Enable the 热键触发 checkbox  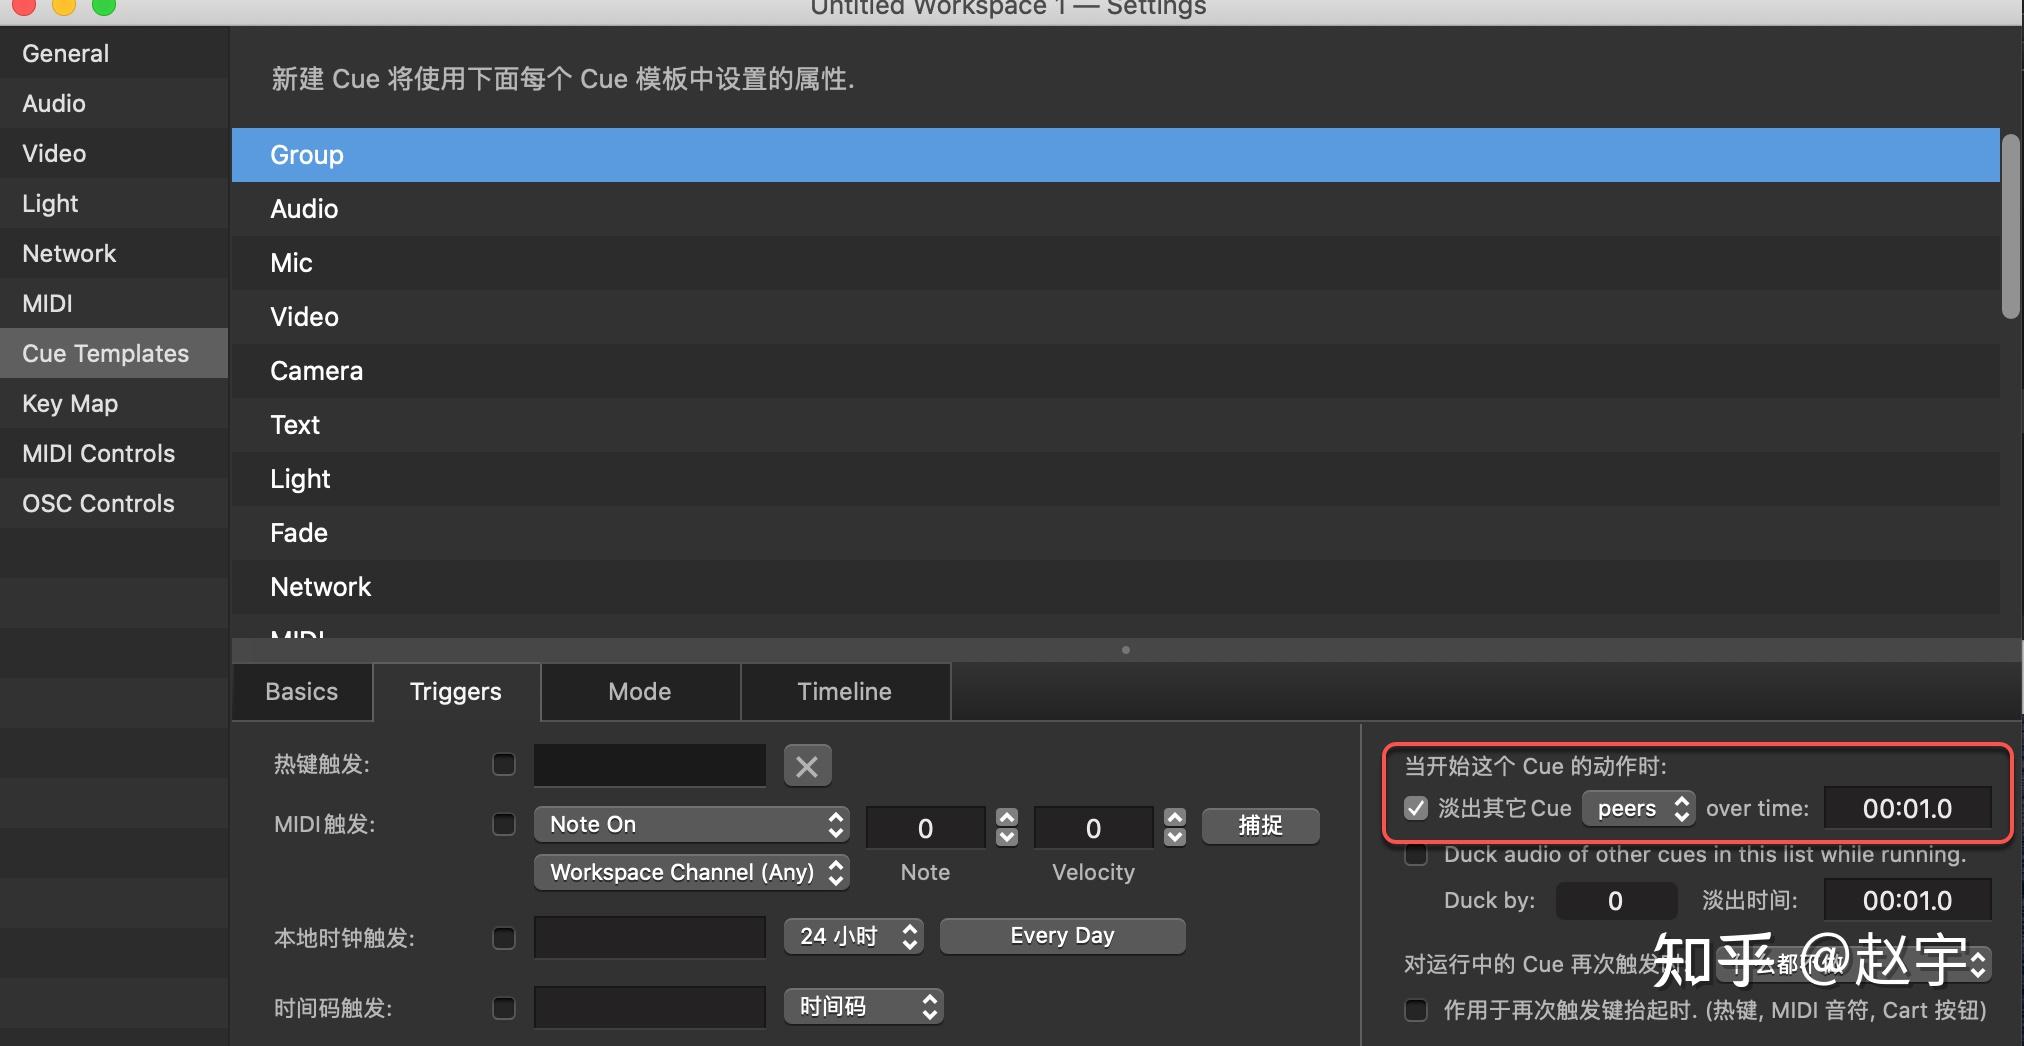coord(504,764)
